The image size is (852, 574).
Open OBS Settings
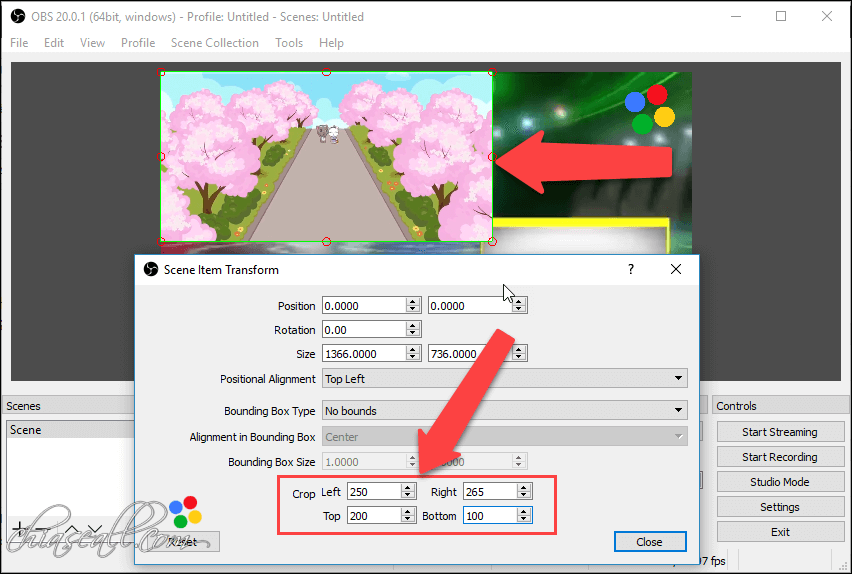(x=780, y=507)
